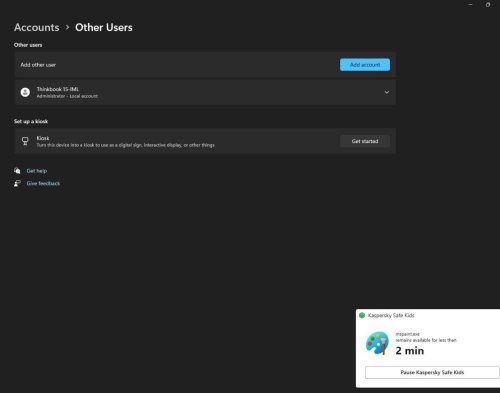This screenshot has width=500, height=393.
Task: Click the Other Users breadcrumb title
Action: click(104, 27)
